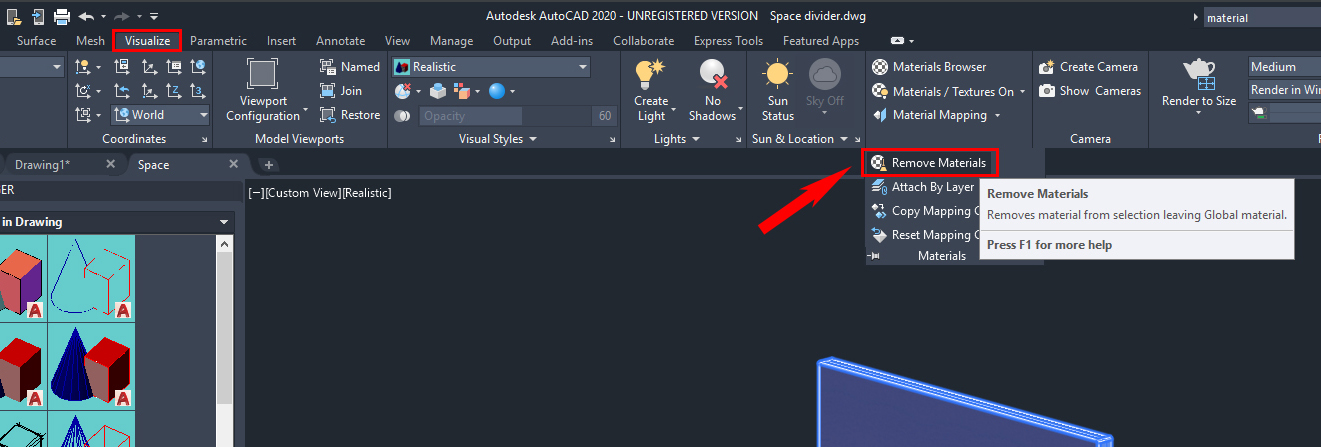Expand the Sun & Location panel title
1321x447 pixels.
799,139
